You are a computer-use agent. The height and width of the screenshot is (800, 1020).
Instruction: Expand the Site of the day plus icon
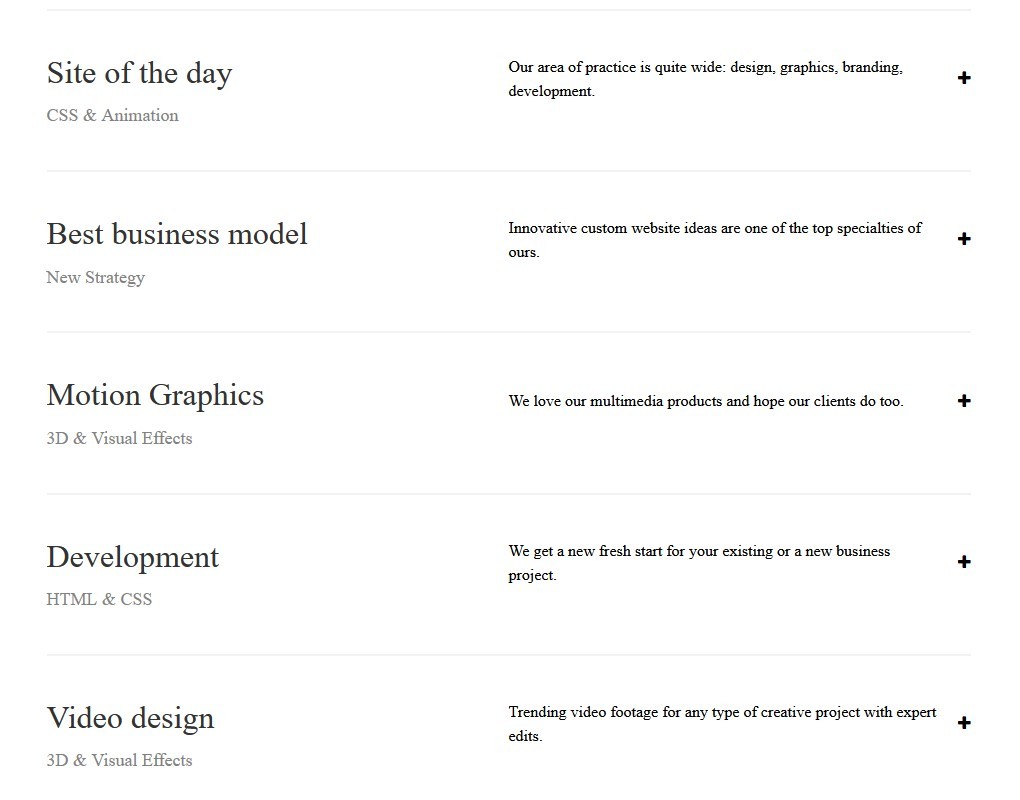pyautogui.click(x=963, y=78)
